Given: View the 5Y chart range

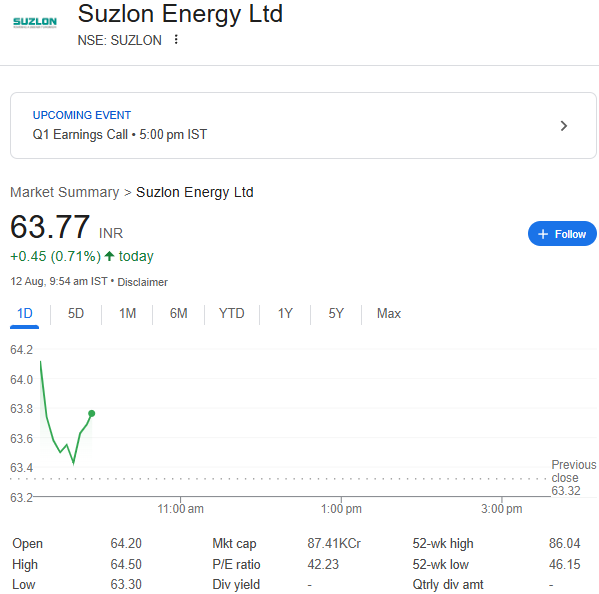Looking at the screenshot, I should point(336,314).
